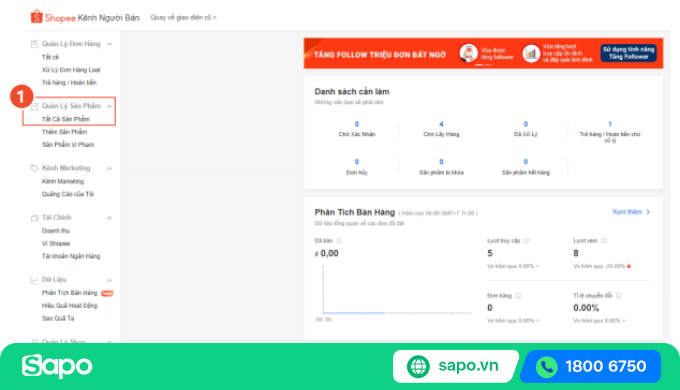Open Tài khoản Ngân Hàng
The height and width of the screenshot is (390, 680).
click(x=71, y=256)
